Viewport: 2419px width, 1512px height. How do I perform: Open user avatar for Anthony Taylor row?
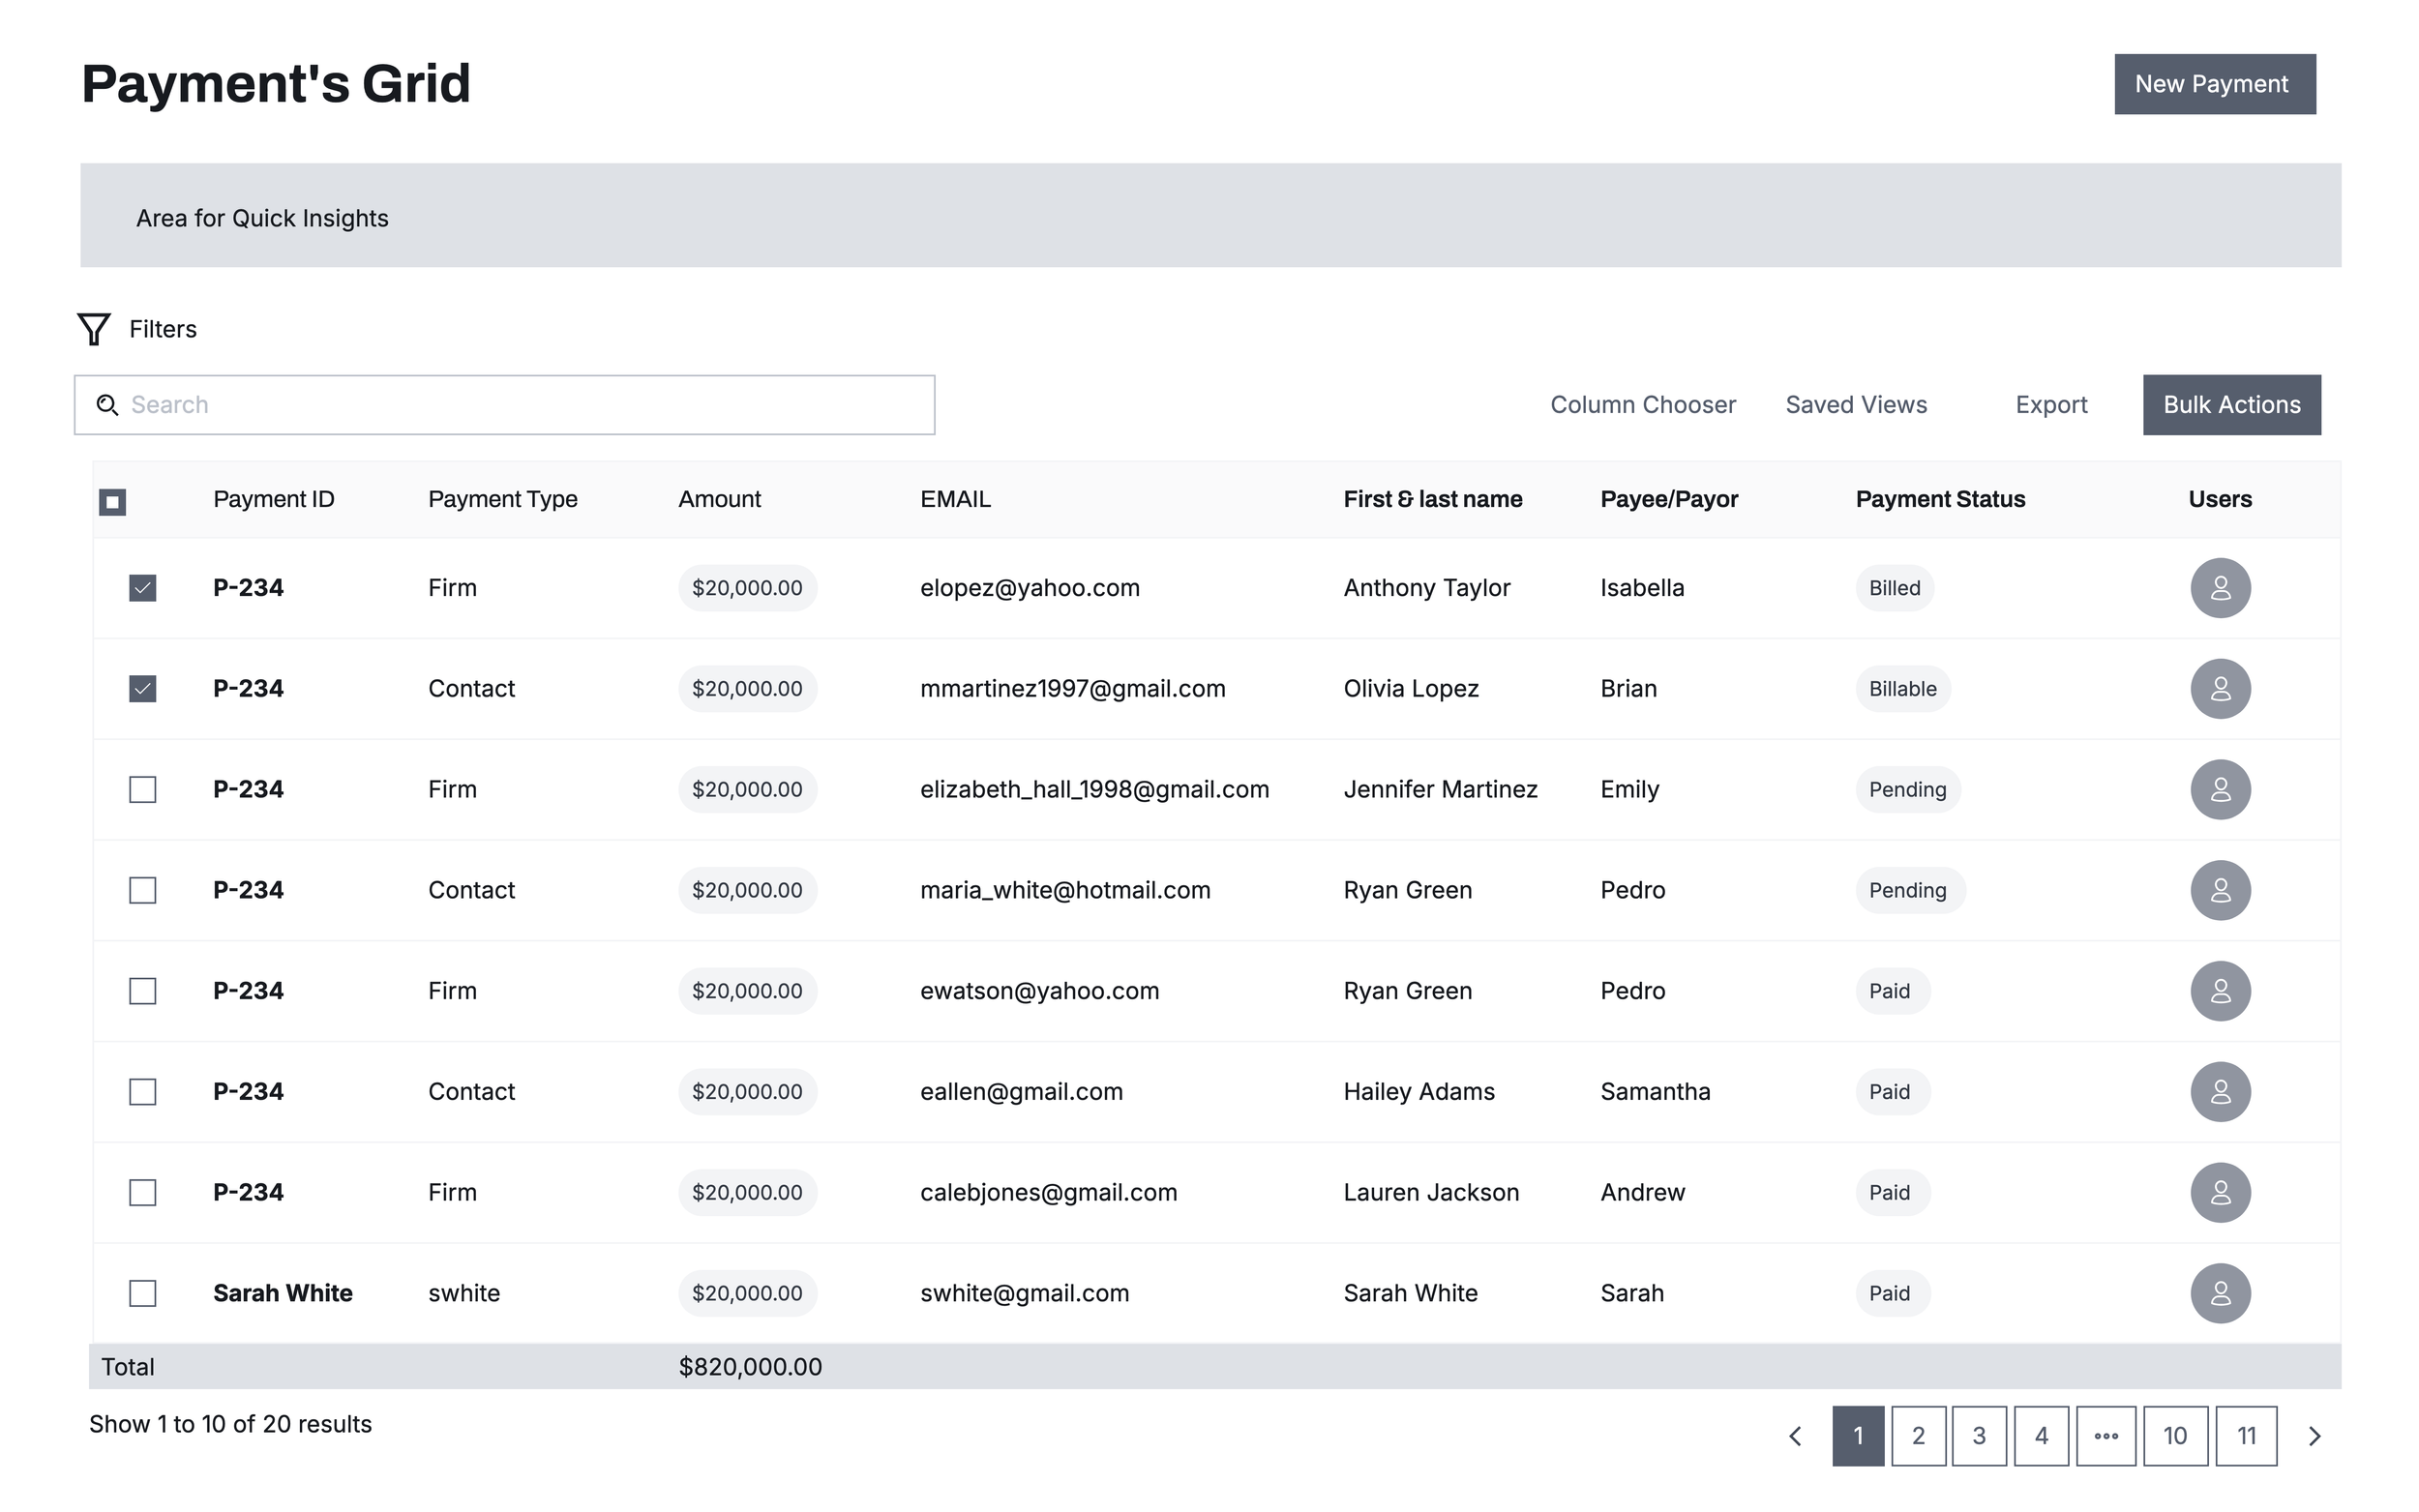pos(2219,588)
